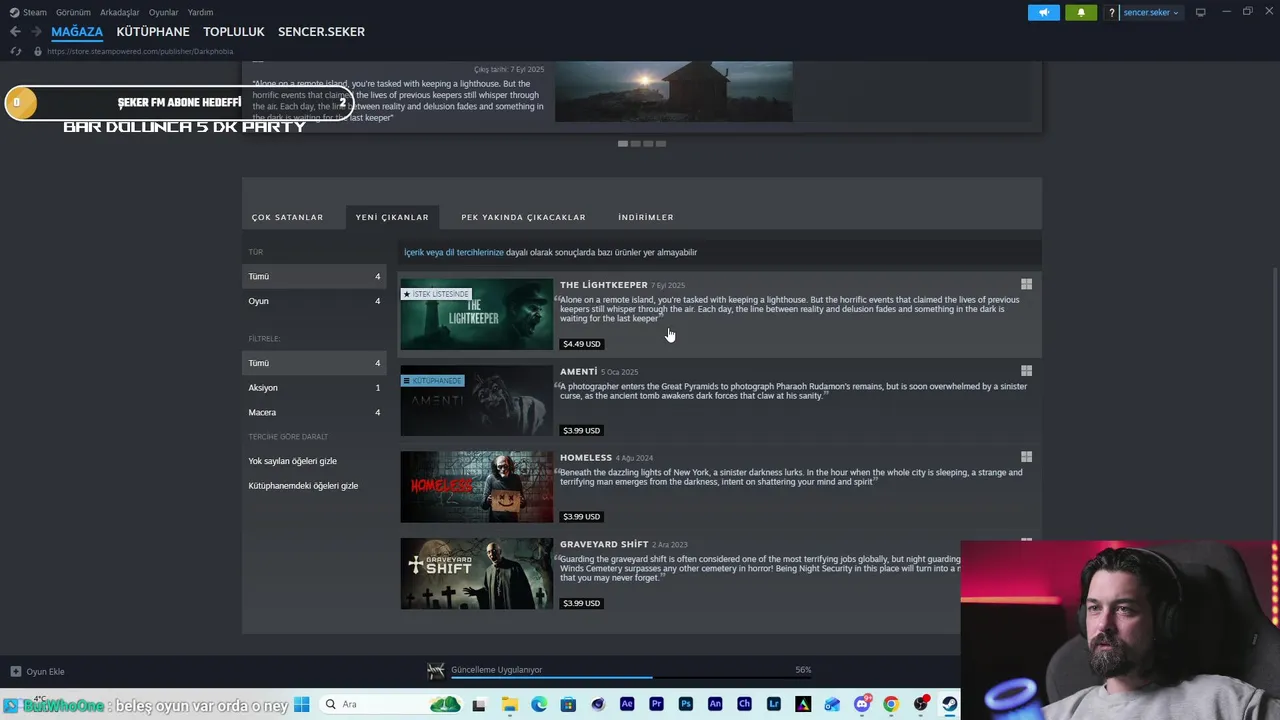The width and height of the screenshot is (1280, 720).
Task: Open İçerik veya dil tercihlerinize link
Action: (454, 252)
